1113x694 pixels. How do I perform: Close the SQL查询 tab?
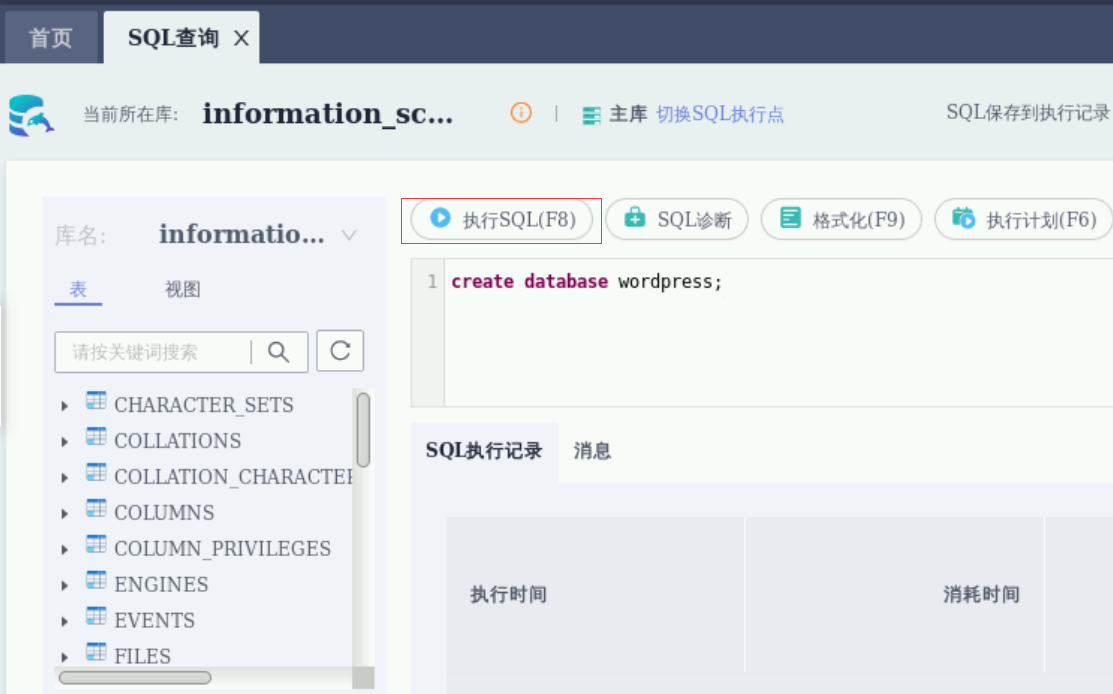point(241,38)
